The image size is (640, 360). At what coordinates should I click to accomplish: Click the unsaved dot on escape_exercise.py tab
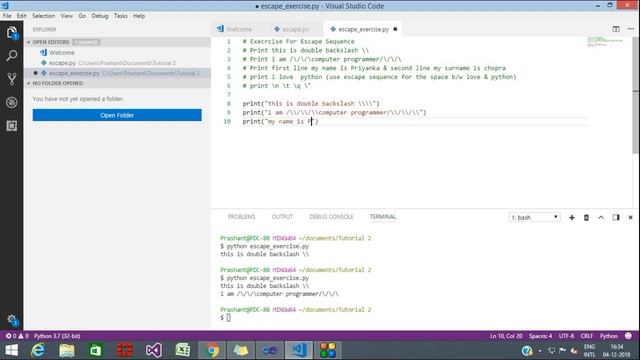point(395,29)
